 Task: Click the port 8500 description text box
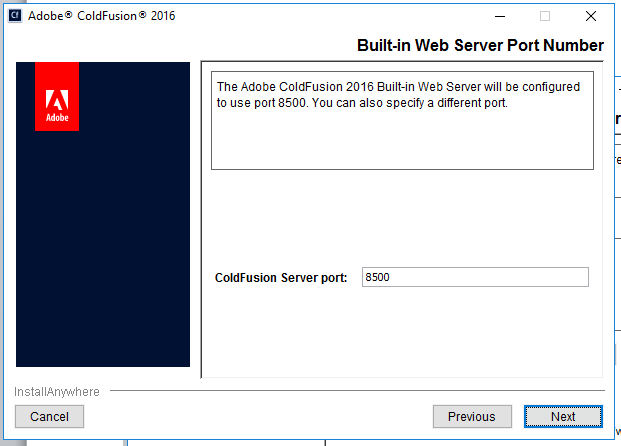(402, 120)
